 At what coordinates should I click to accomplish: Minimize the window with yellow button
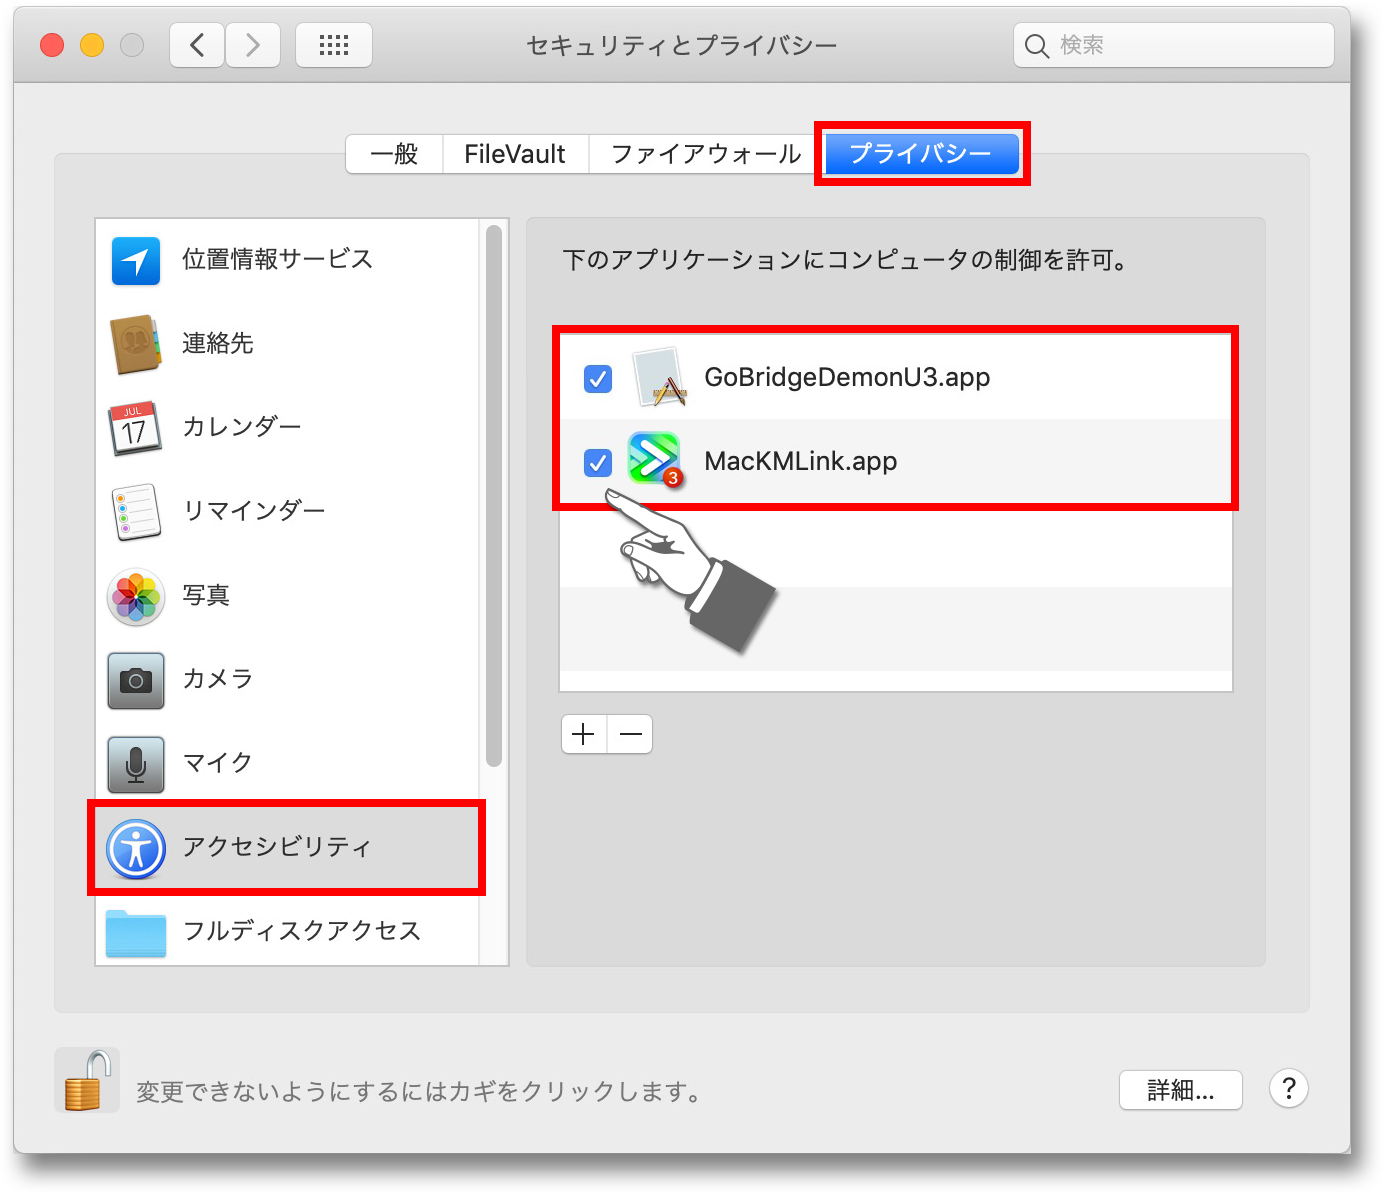tap(92, 45)
